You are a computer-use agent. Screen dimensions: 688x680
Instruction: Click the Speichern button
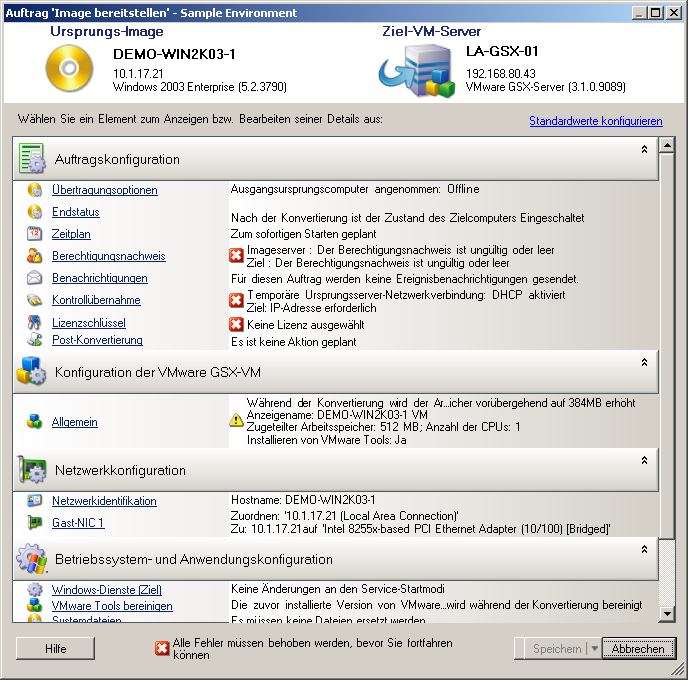[556, 648]
